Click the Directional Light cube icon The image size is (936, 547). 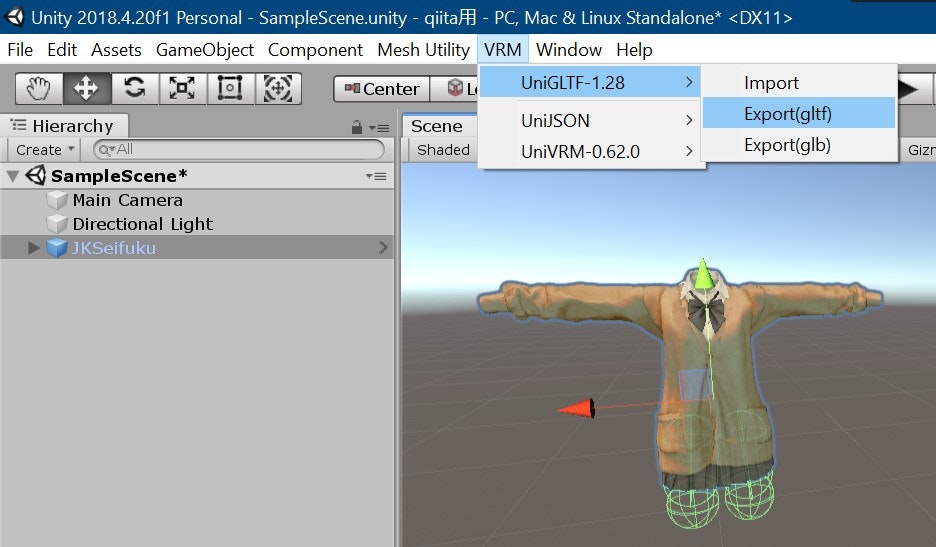[x=57, y=224]
